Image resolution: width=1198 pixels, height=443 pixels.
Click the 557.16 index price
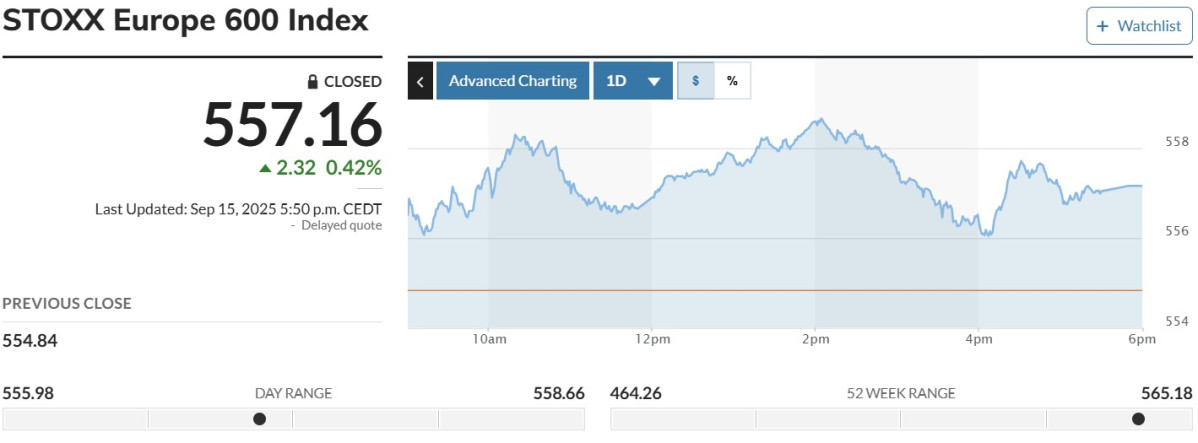point(292,125)
